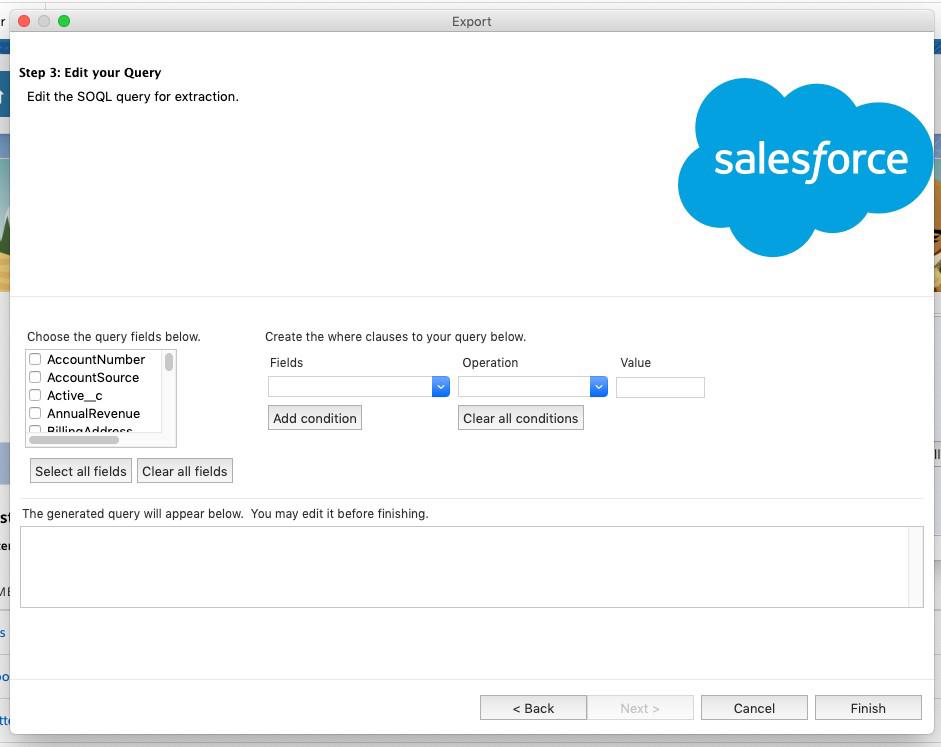Click the green zoom window button
This screenshot has height=747, width=941.
pyautogui.click(x=64, y=21)
